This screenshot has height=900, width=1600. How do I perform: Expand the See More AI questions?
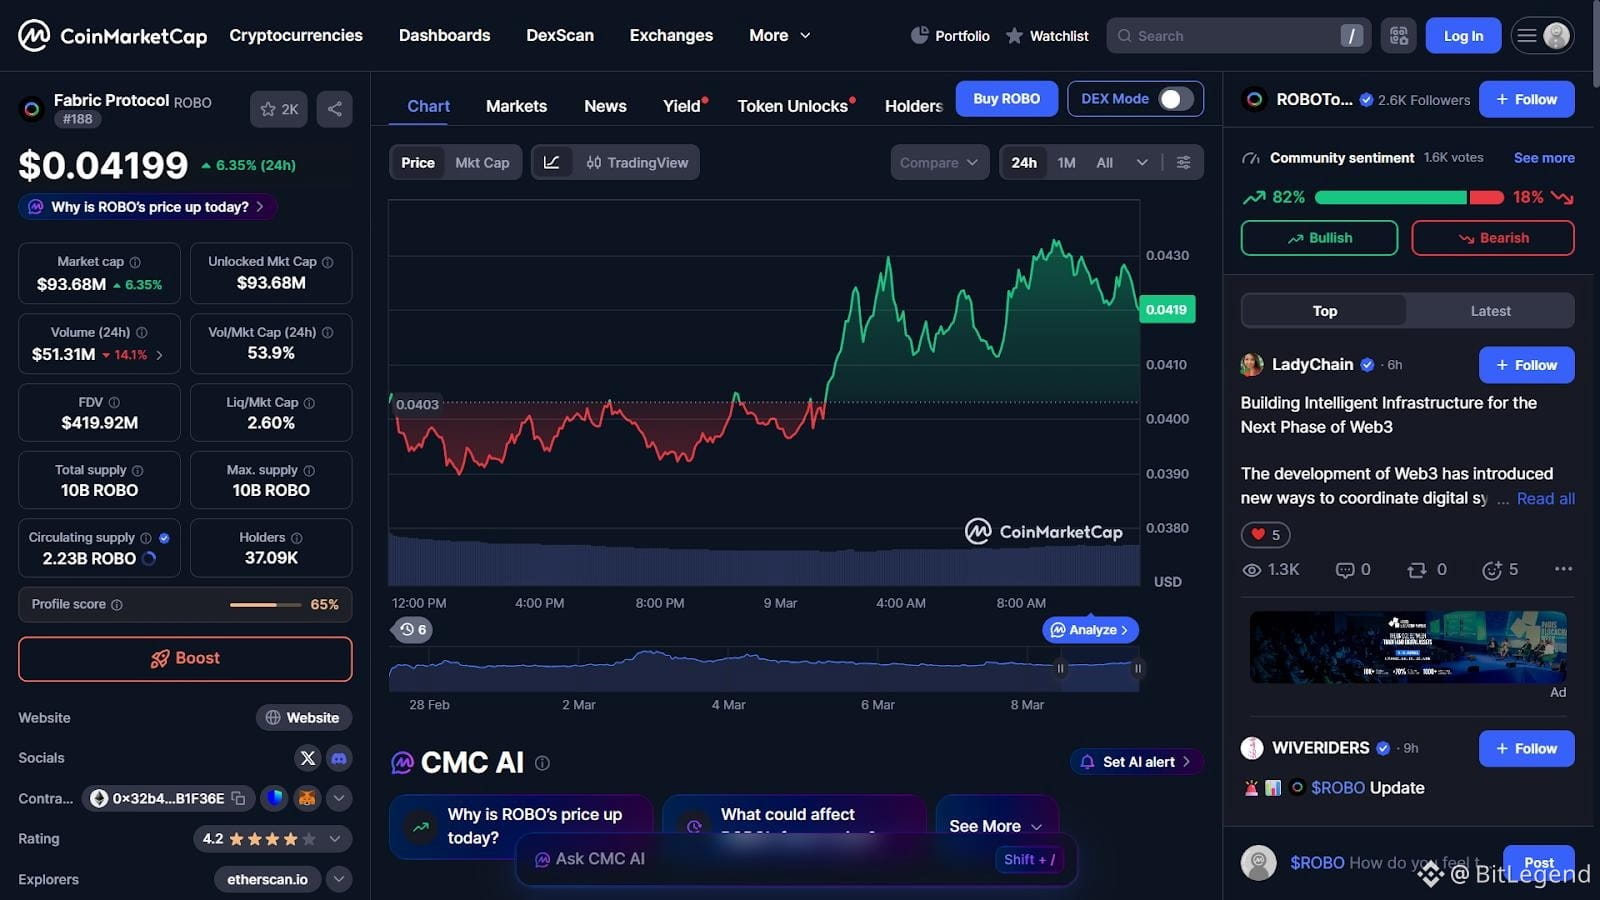tap(996, 826)
